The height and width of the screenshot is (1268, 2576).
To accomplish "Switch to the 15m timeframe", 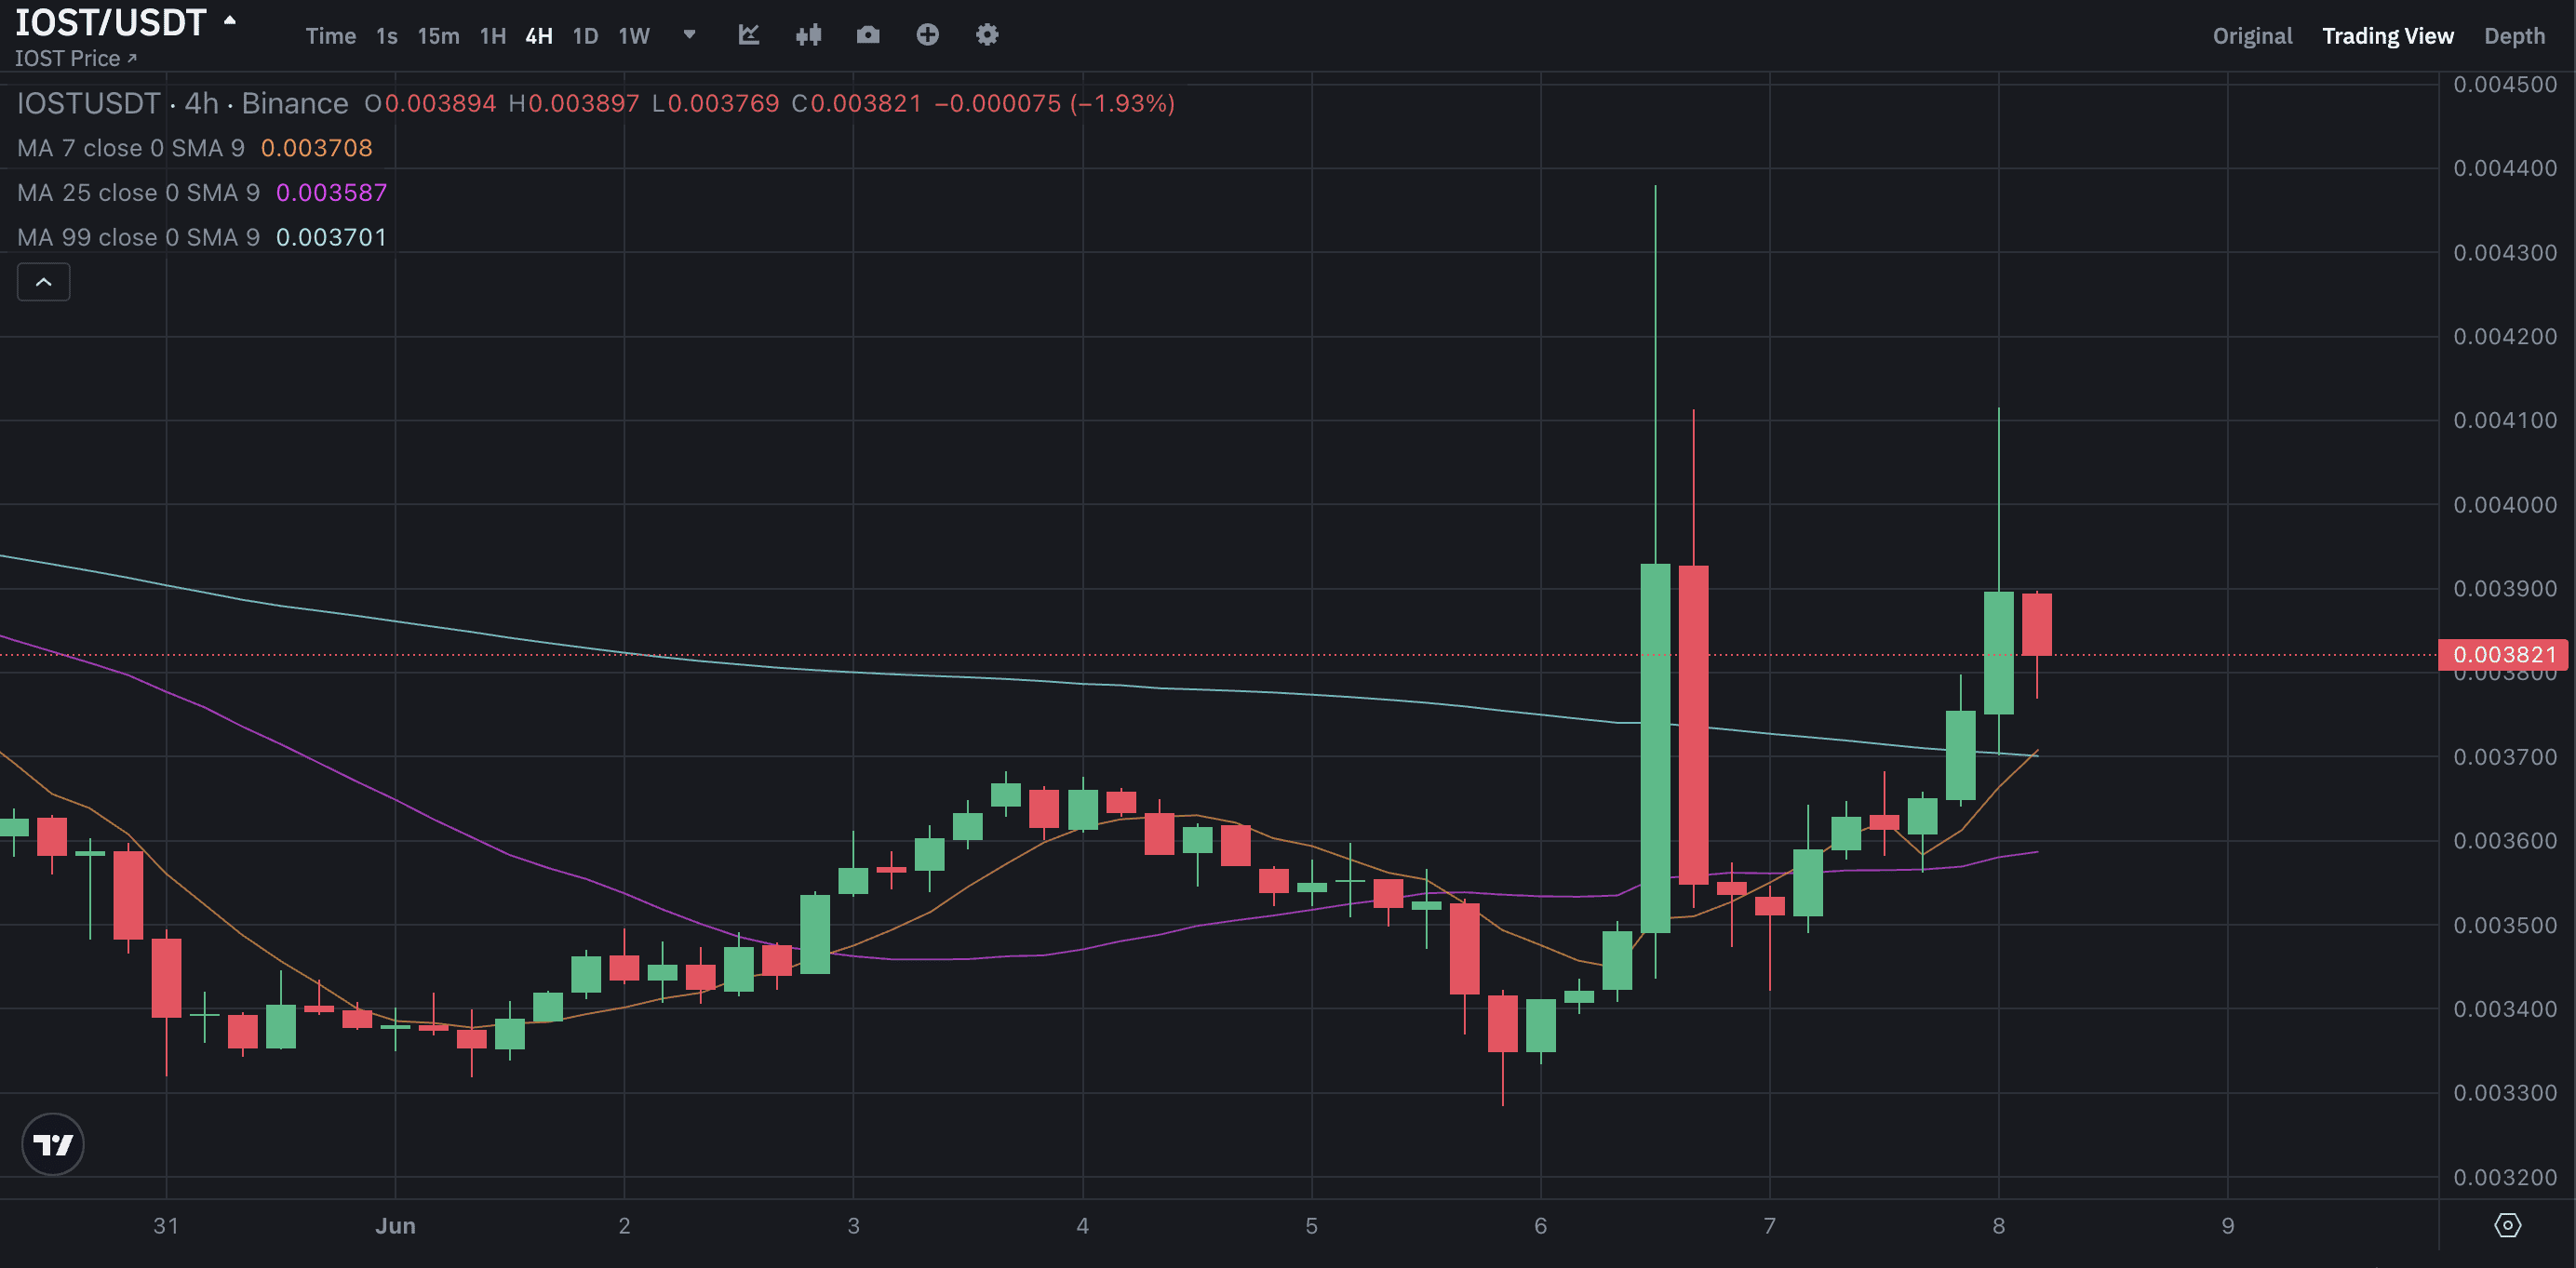I will pos(438,36).
